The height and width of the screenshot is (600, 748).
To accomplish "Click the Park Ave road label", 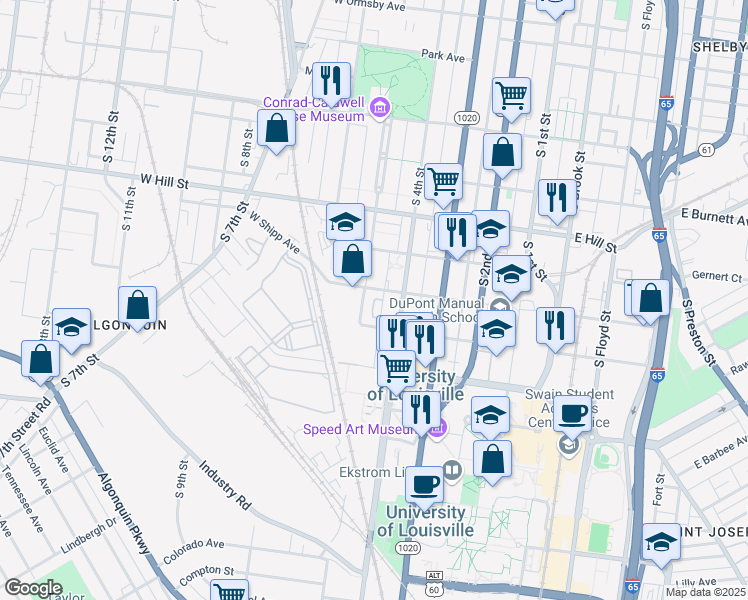I will click(x=443, y=55).
